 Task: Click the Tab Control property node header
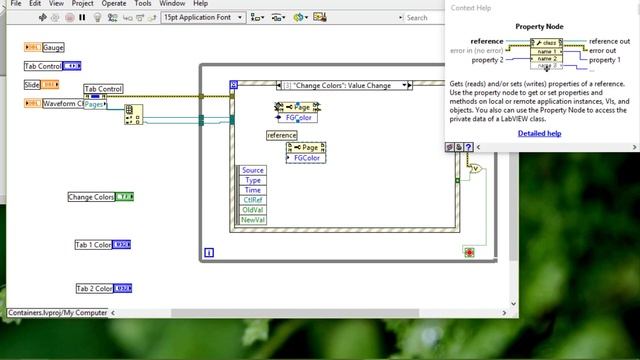[95, 96]
